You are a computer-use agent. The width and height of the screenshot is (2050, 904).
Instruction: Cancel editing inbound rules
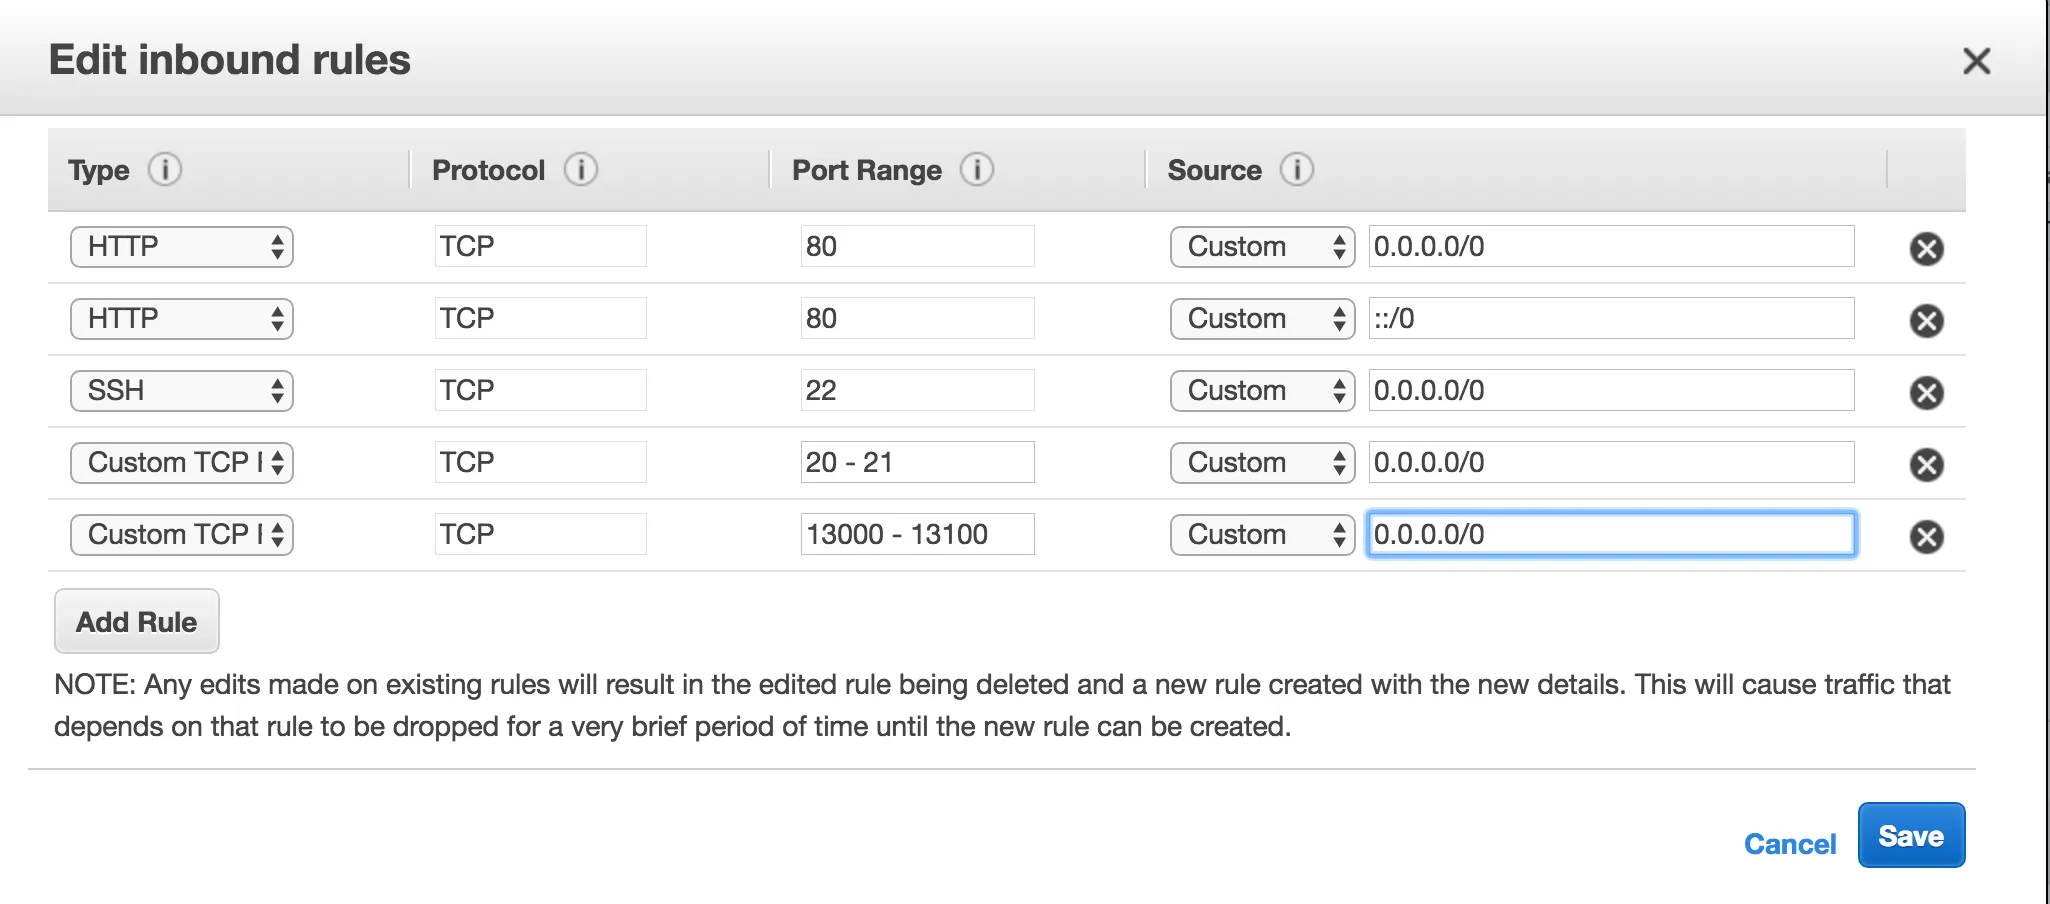[1789, 844]
